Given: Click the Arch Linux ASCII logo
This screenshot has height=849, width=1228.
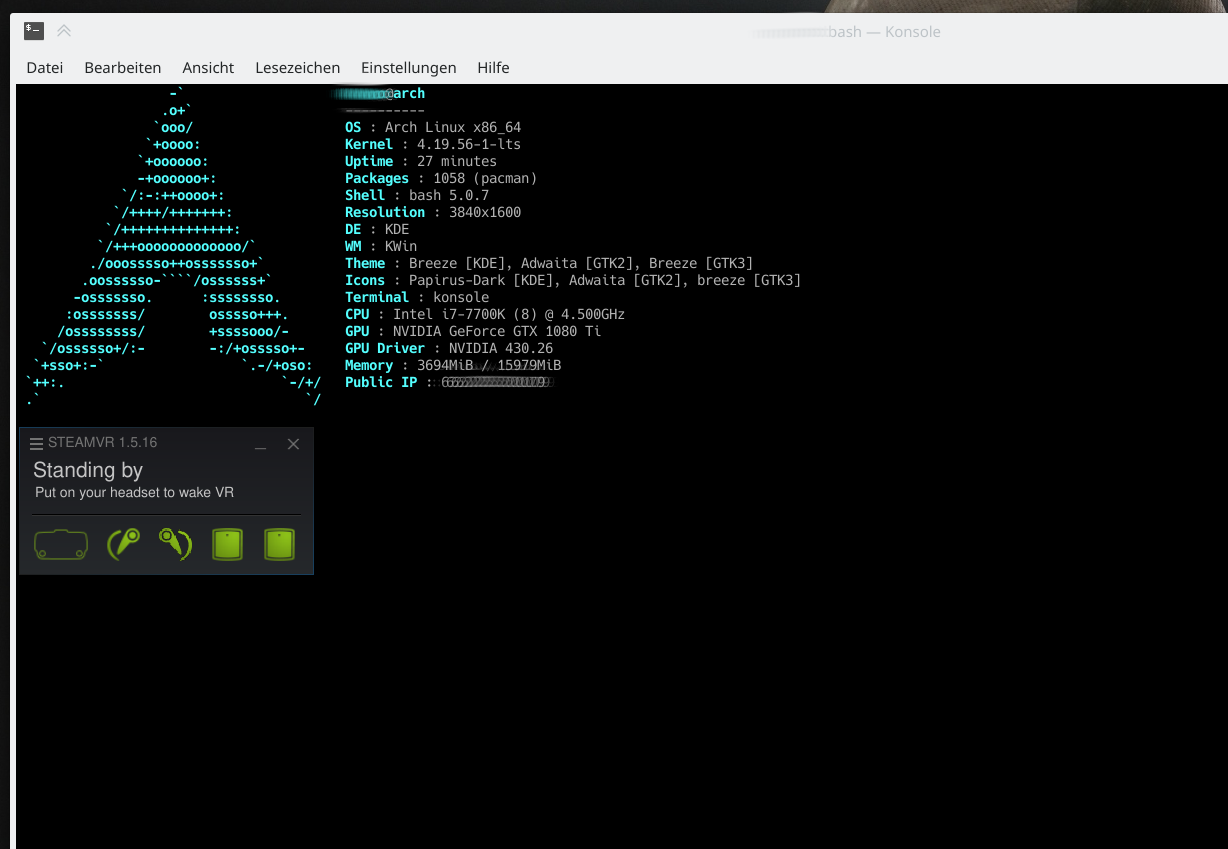Looking at the screenshot, I should click(174, 246).
